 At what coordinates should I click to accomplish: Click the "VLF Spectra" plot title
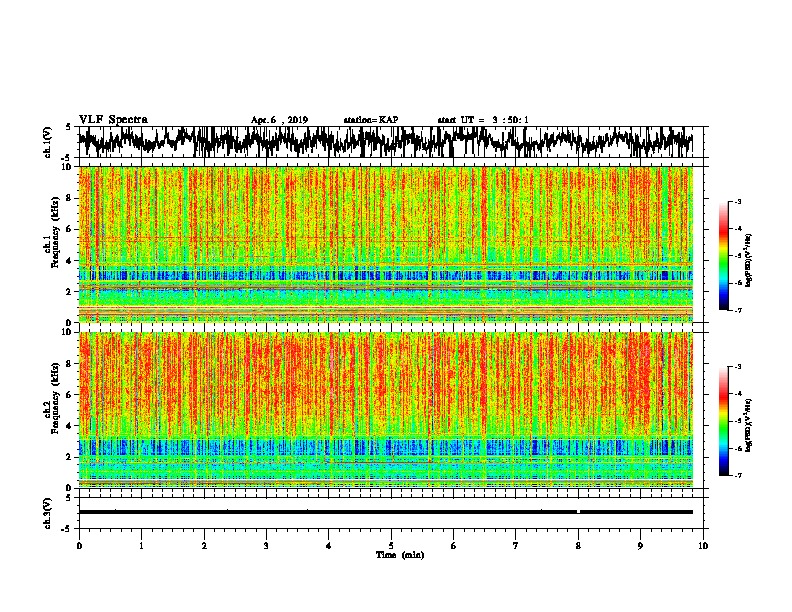(113, 120)
